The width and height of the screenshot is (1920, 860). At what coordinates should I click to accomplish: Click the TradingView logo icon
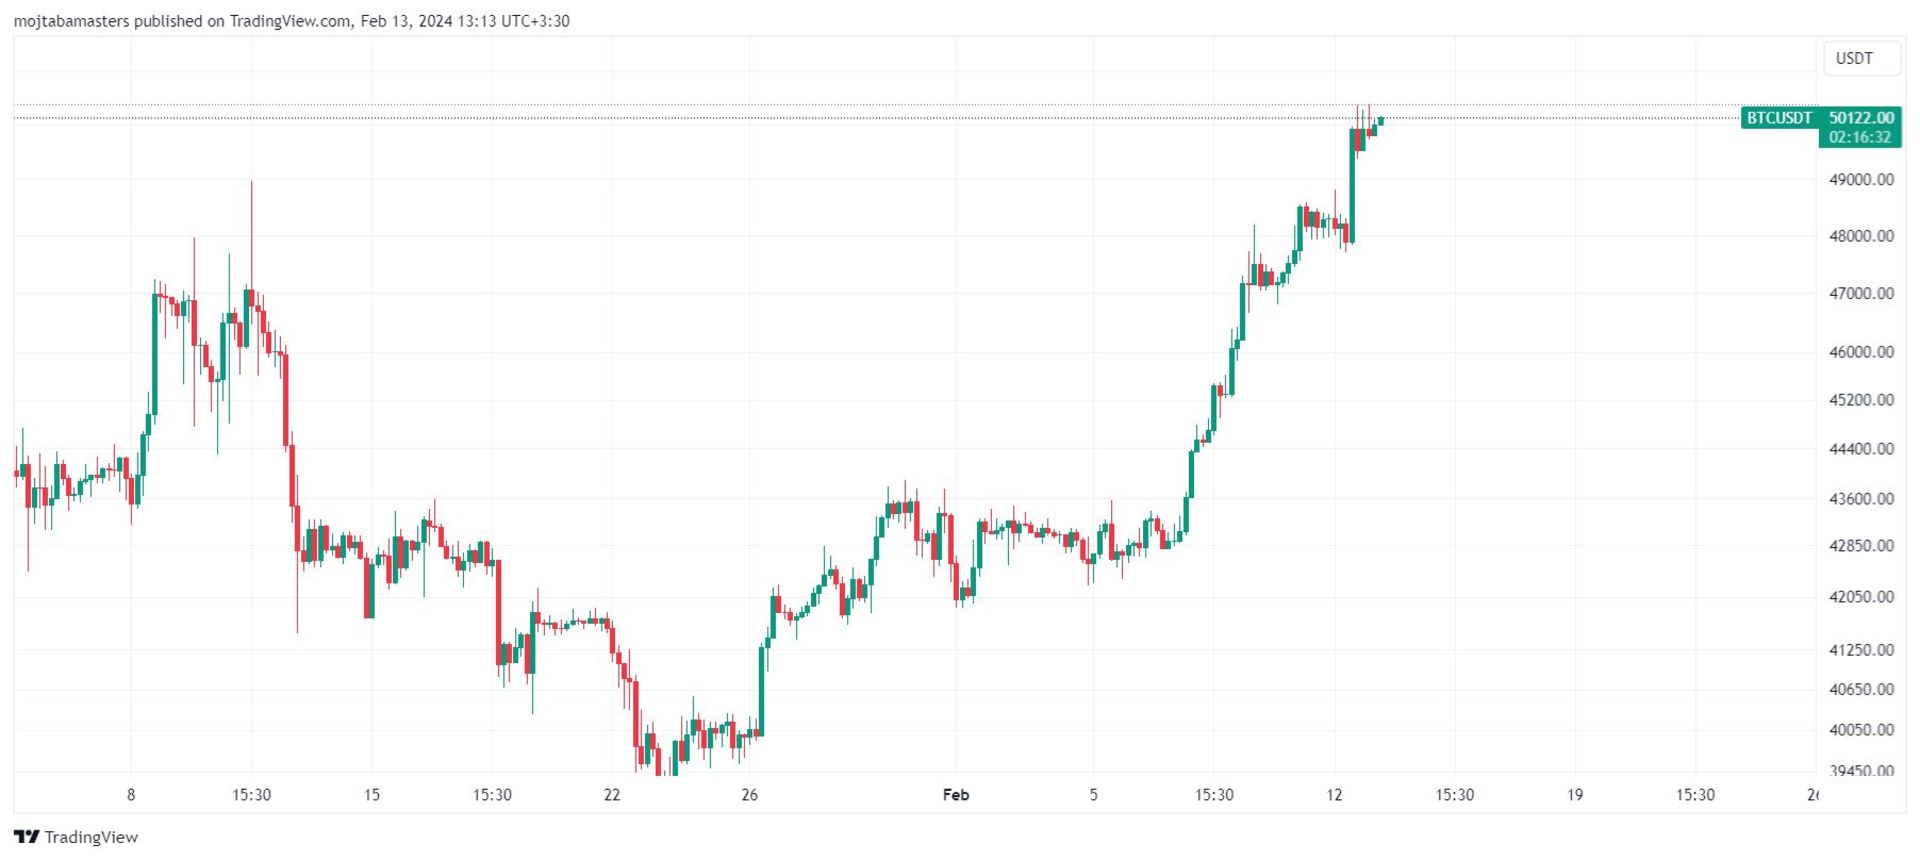[27, 837]
